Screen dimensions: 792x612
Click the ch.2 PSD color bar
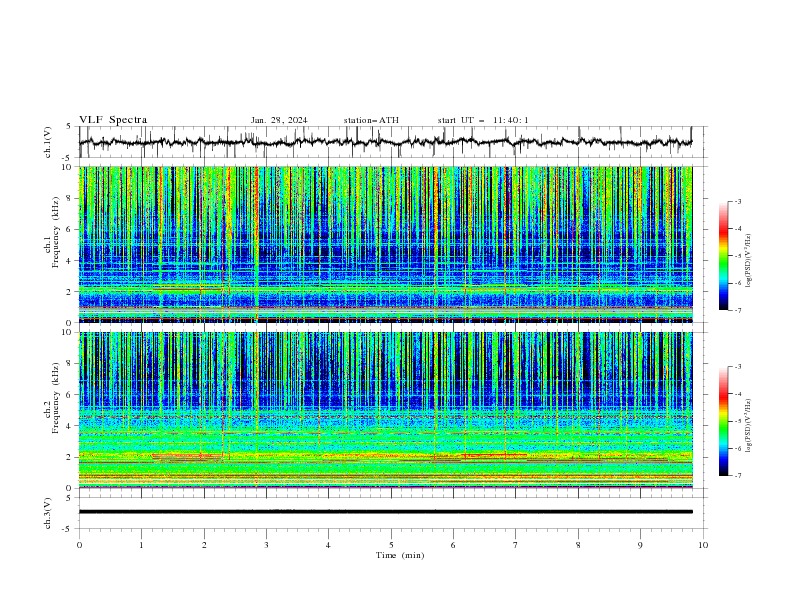coord(723,421)
